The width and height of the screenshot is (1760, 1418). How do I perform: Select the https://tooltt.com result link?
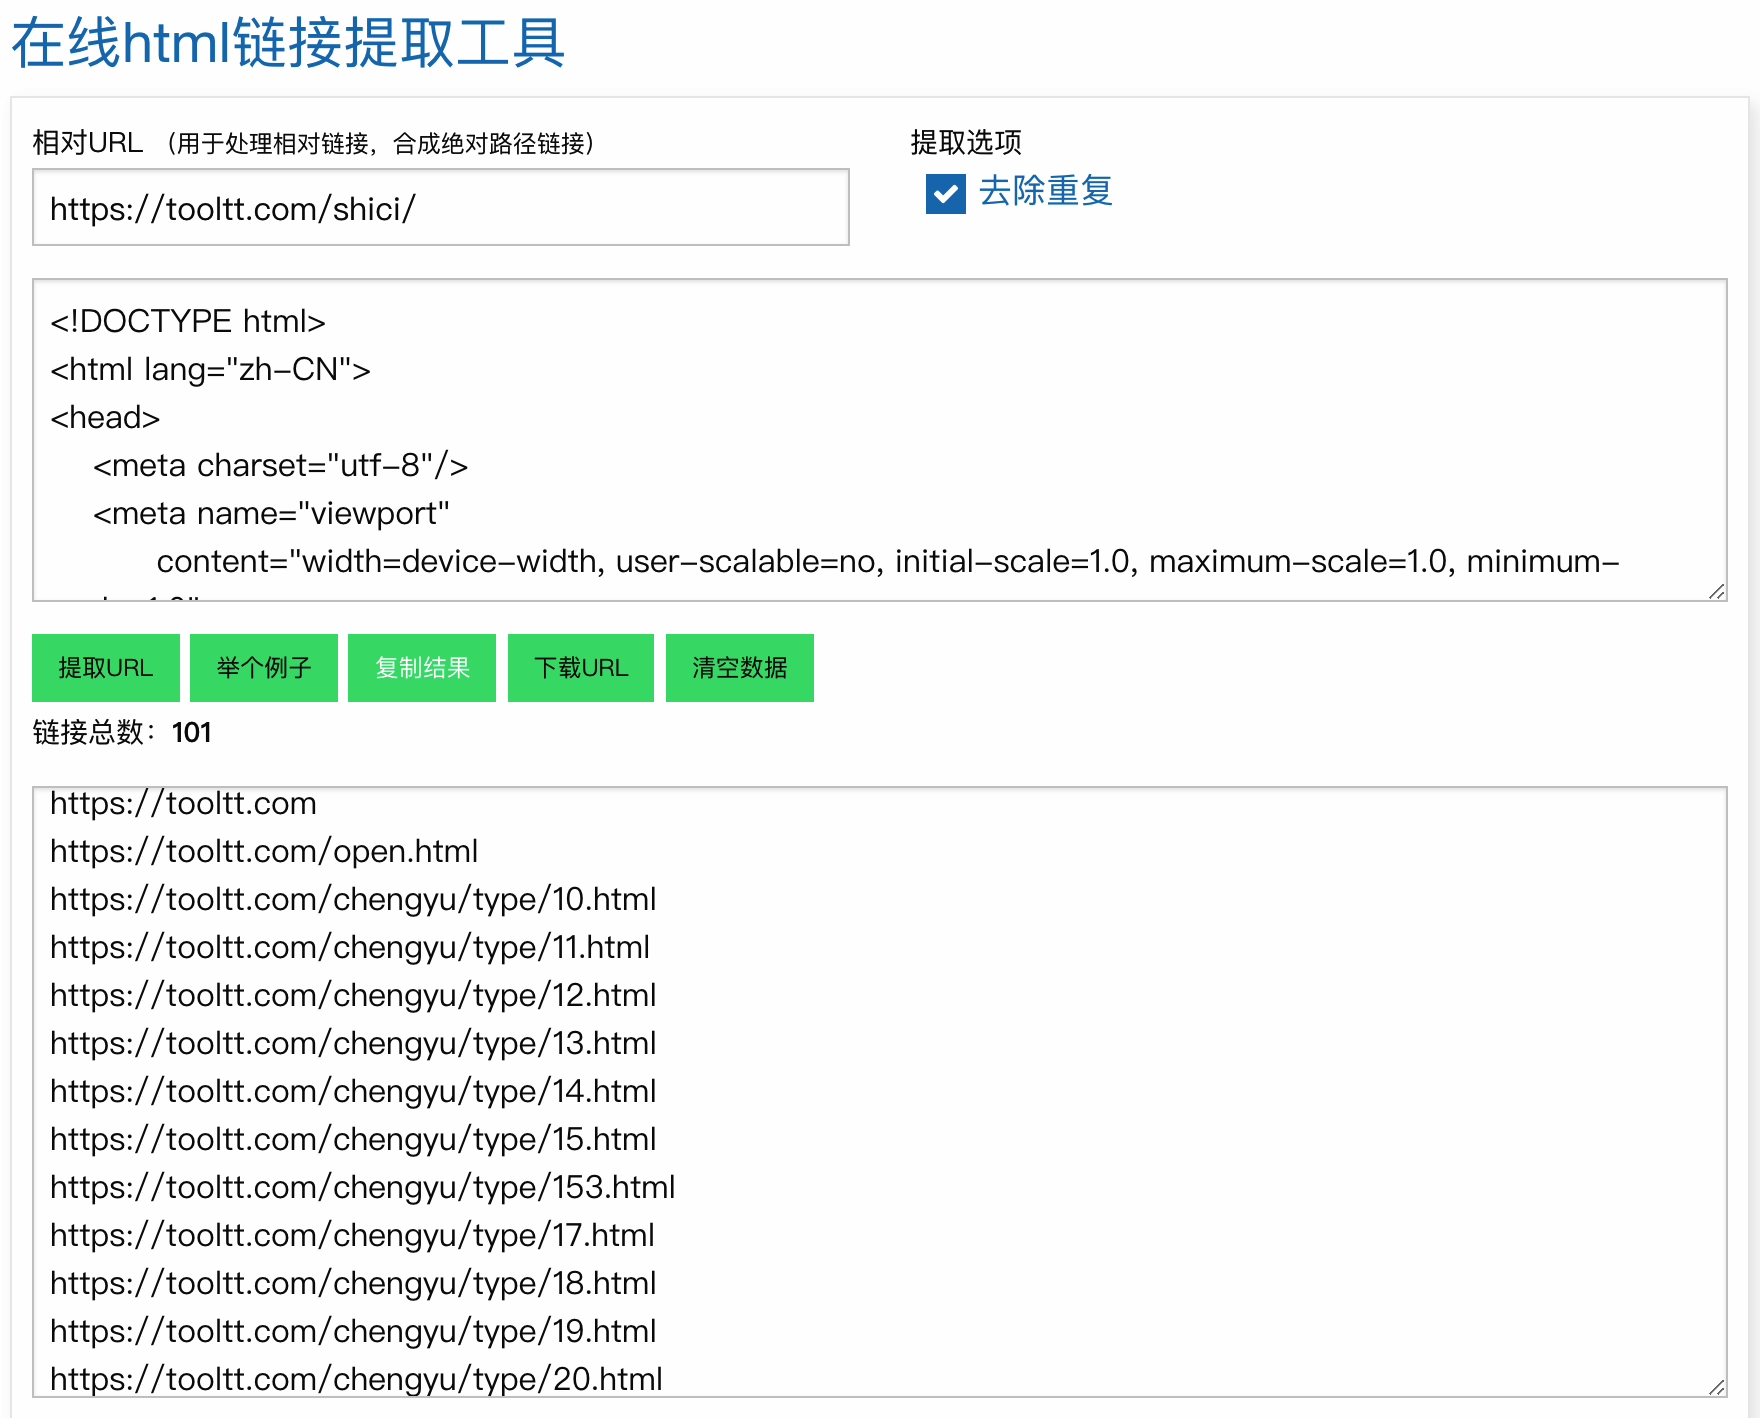point(183,803)
